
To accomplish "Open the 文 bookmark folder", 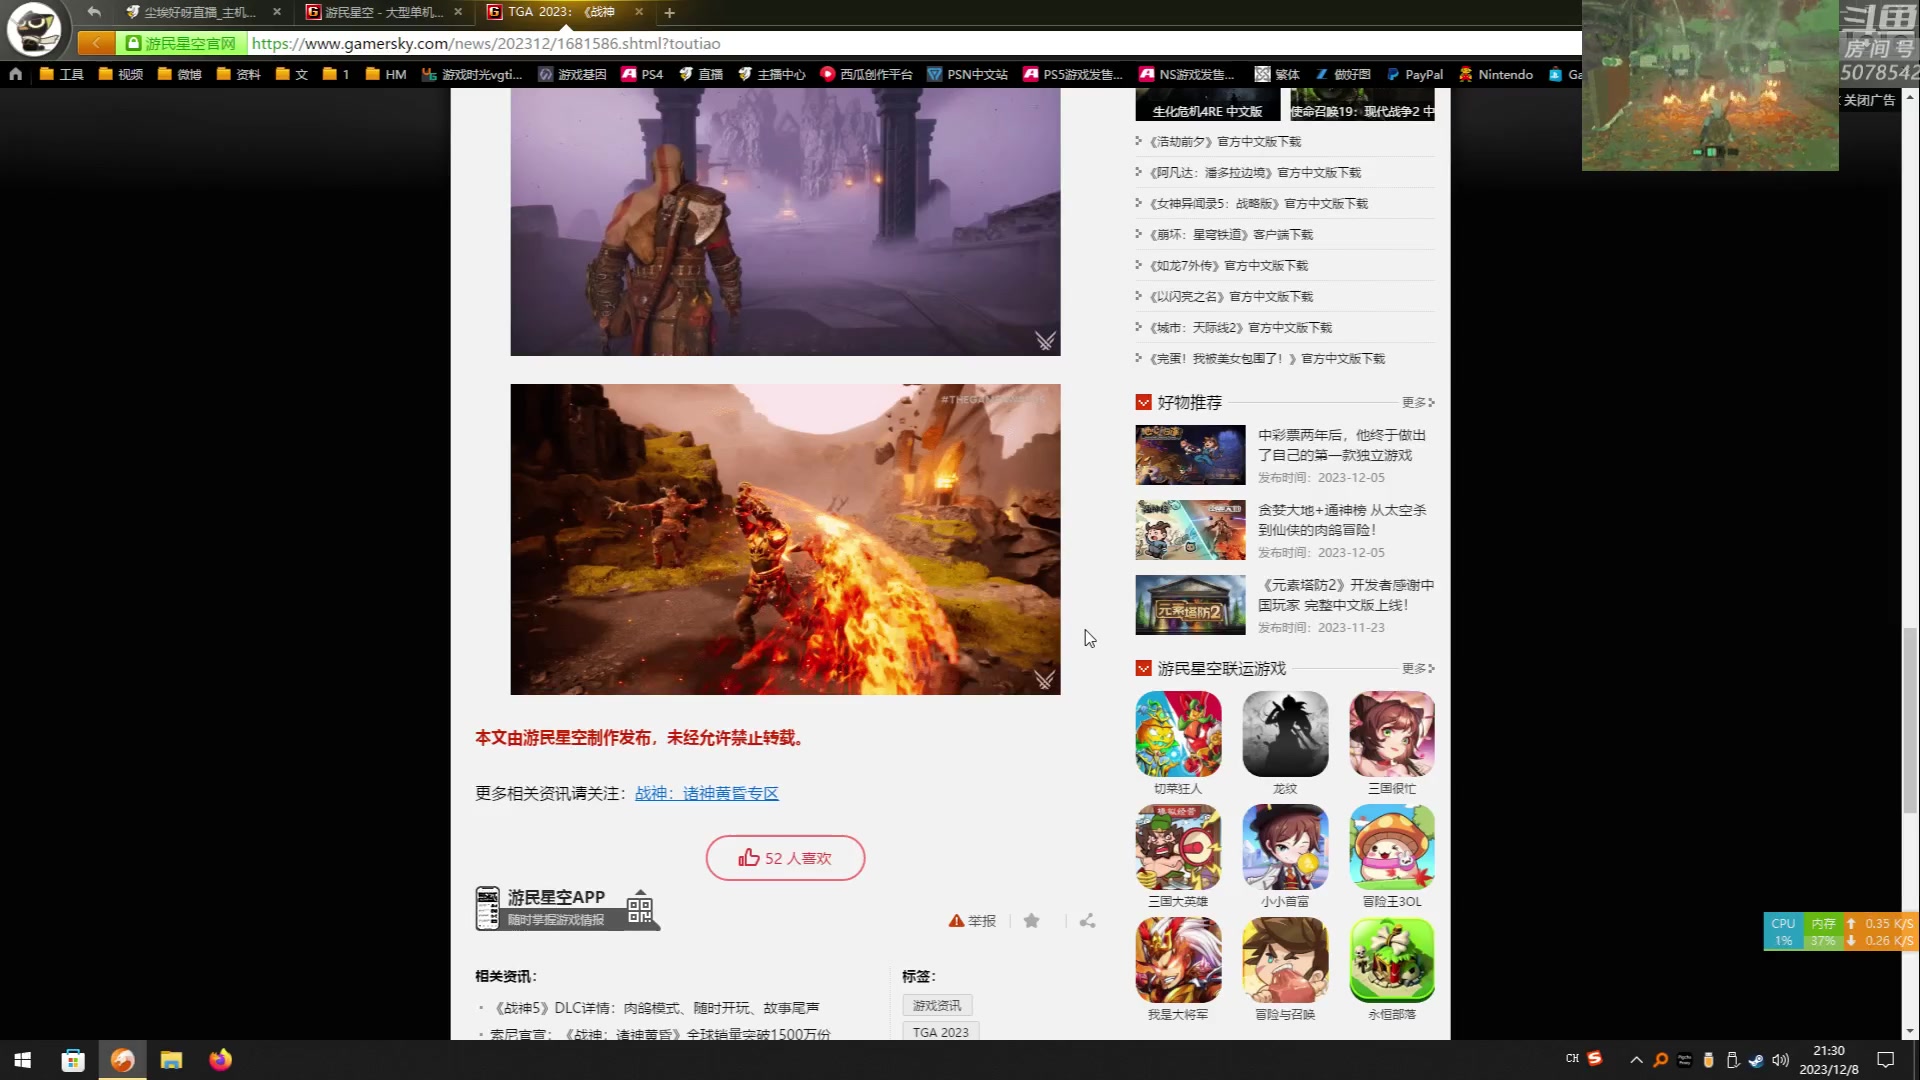I will [291, 74].
